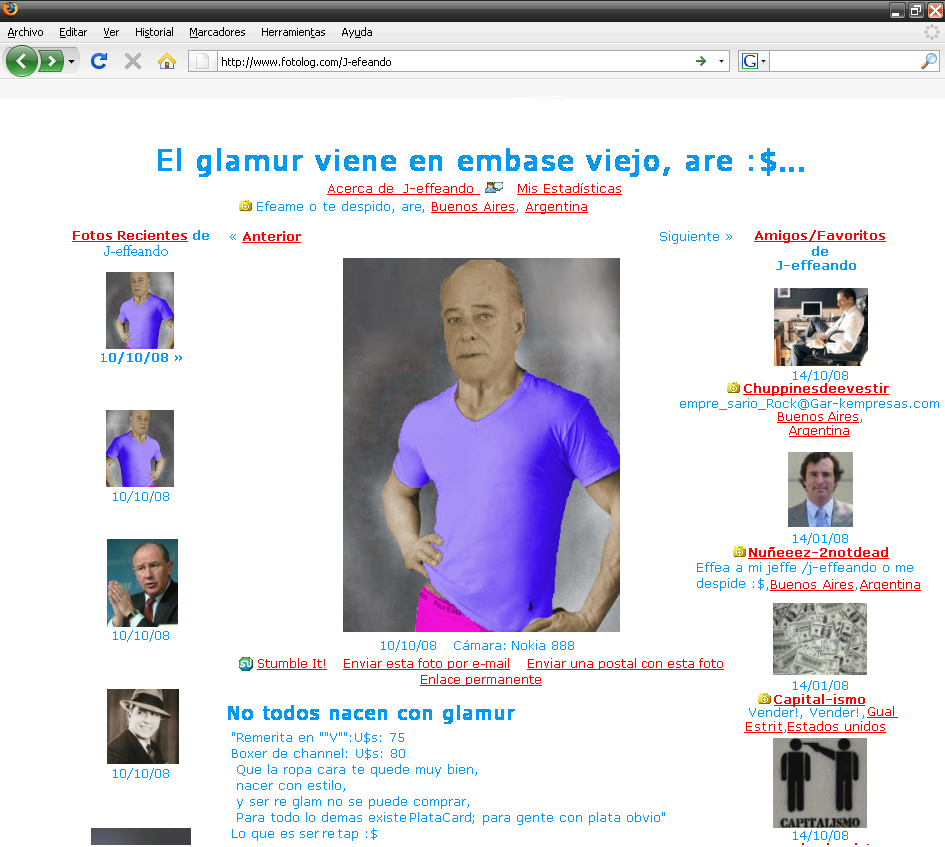Click the Buenos Aires link under Chuppinesdeevestir
Viewport: 945px width, 847px height.
818,417
